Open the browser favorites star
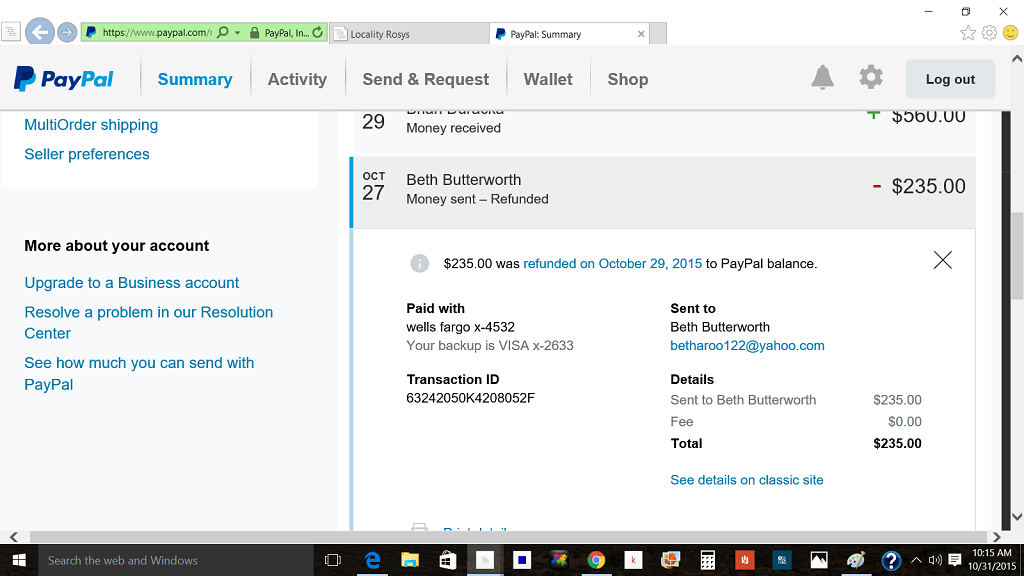This screenshot has height=576, width=1024. 968,33
